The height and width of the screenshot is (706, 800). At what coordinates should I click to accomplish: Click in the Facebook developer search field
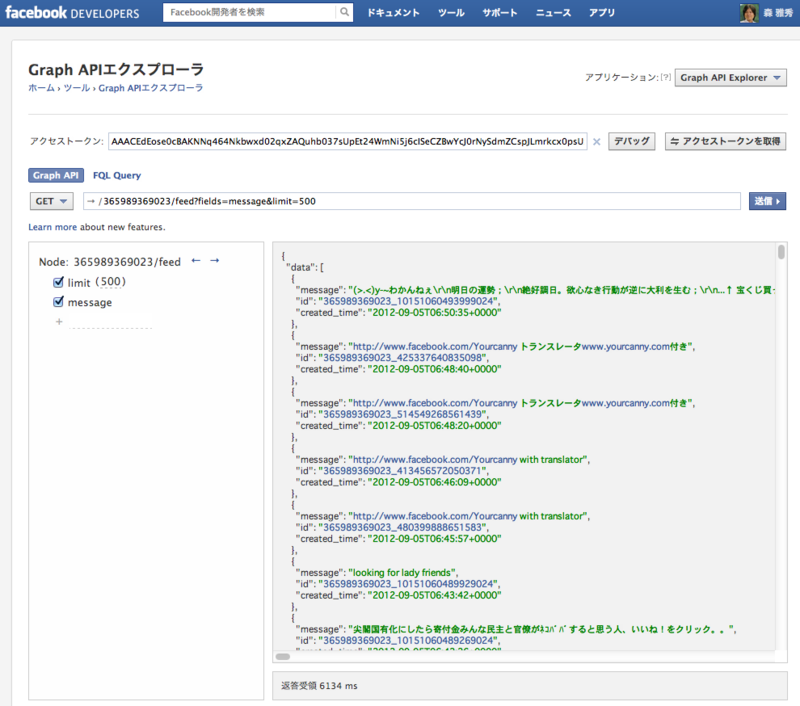(250, 12)
